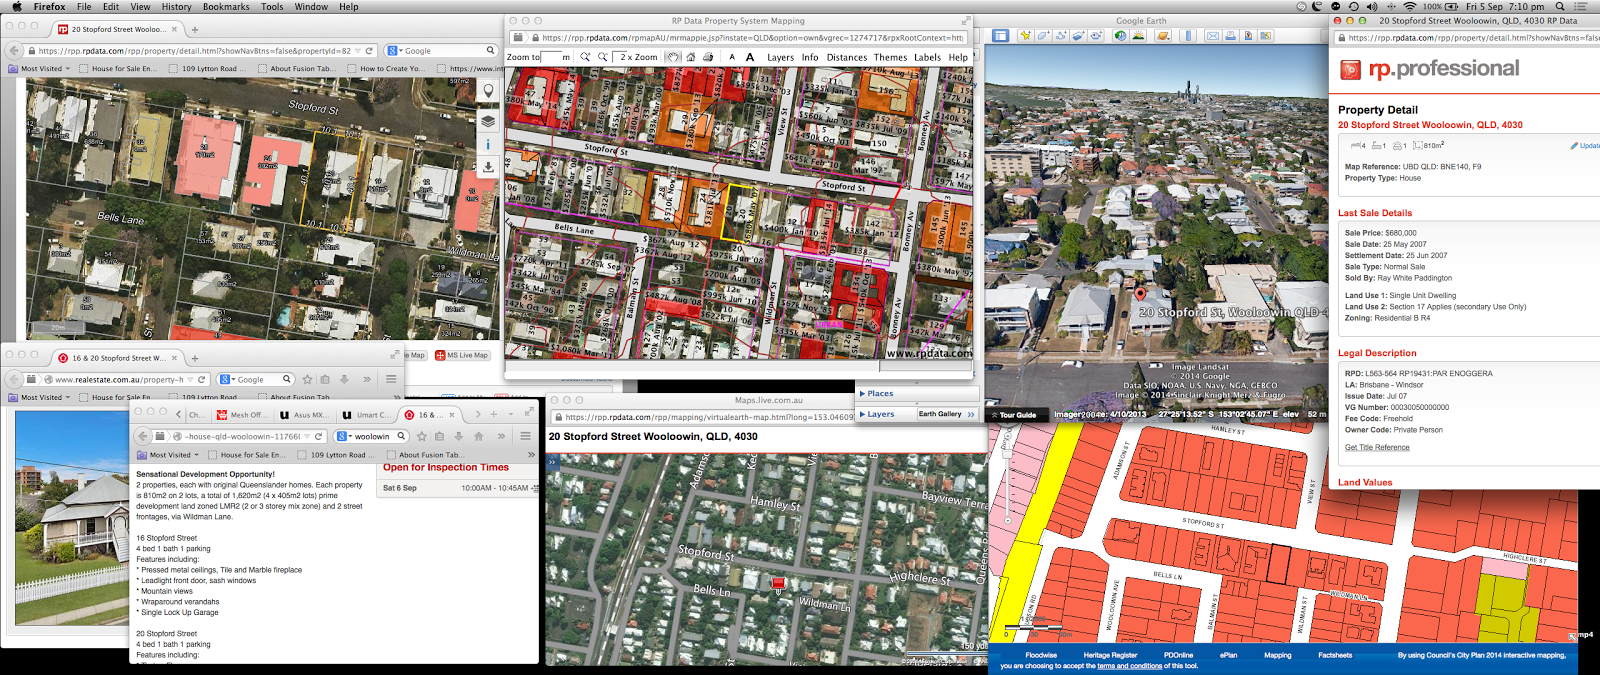Click the location pin icon on aerial map
1600x675 pixels.
tap(488, 91)
